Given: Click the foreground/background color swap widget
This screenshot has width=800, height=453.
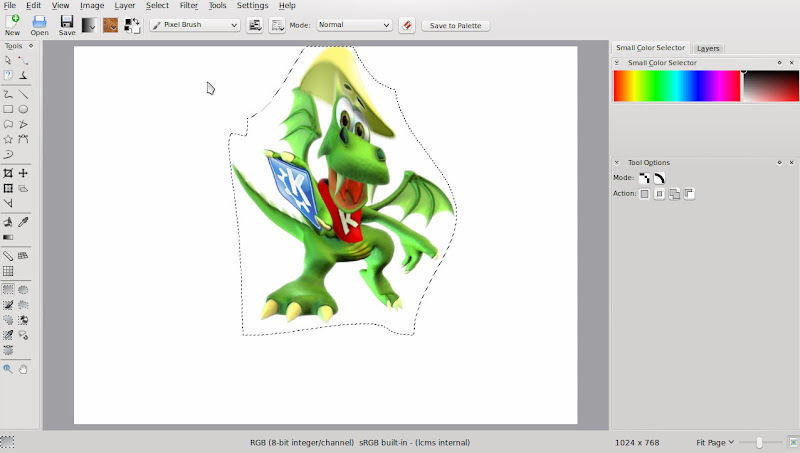Looking at the screenshot, I should (x=132, y=25).
